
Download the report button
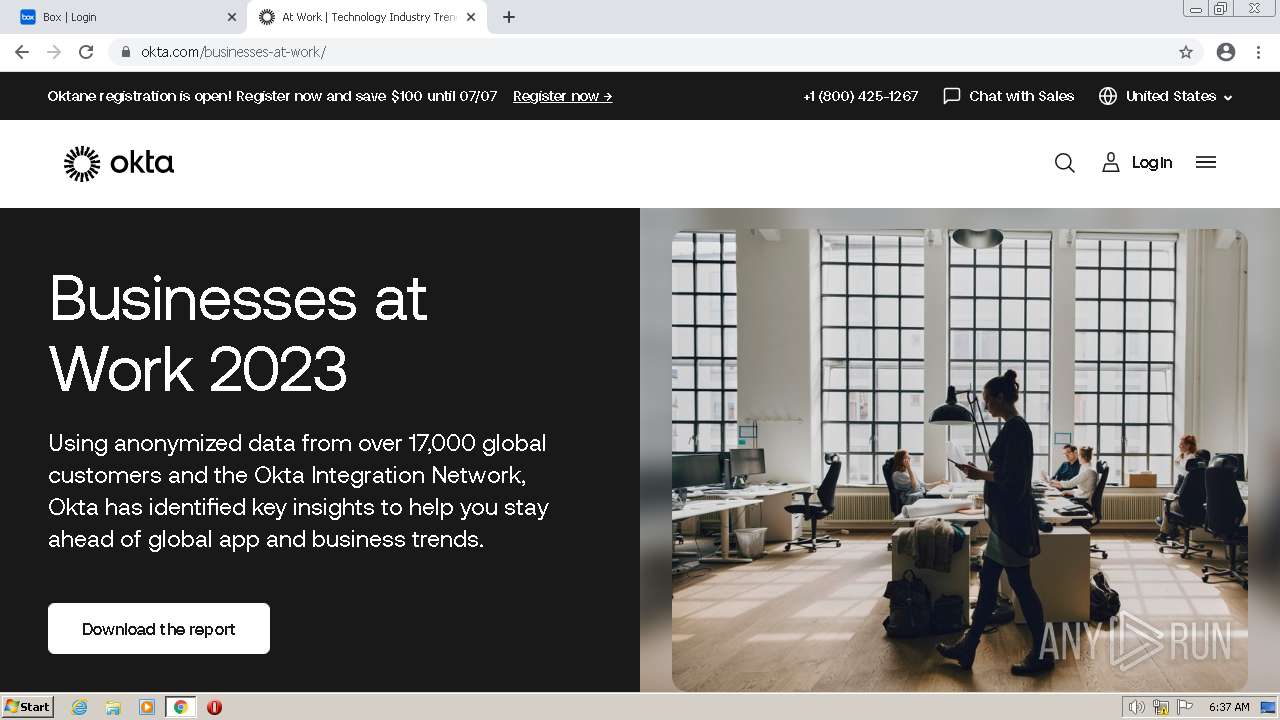(159, 628)
